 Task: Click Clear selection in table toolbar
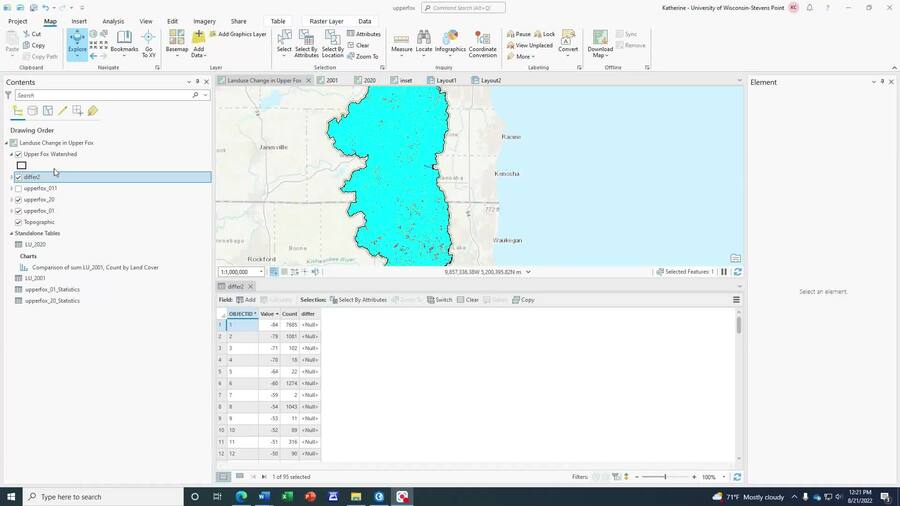point(468,300)
